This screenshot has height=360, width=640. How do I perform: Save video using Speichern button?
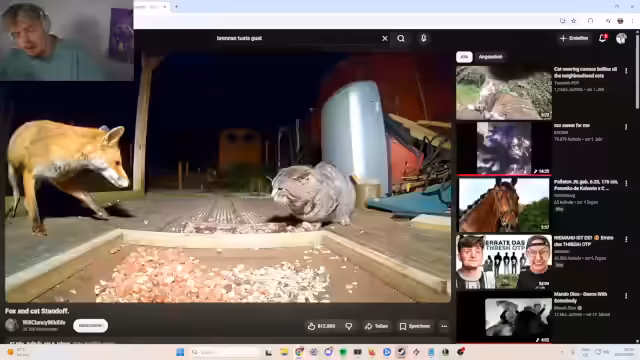(x=415, y=326)
